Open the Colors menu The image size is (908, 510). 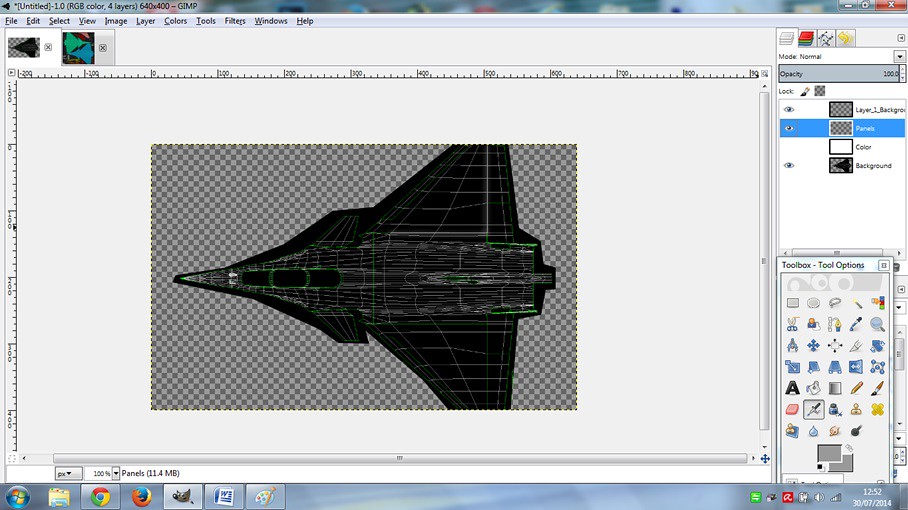click(x=175, y=21)
